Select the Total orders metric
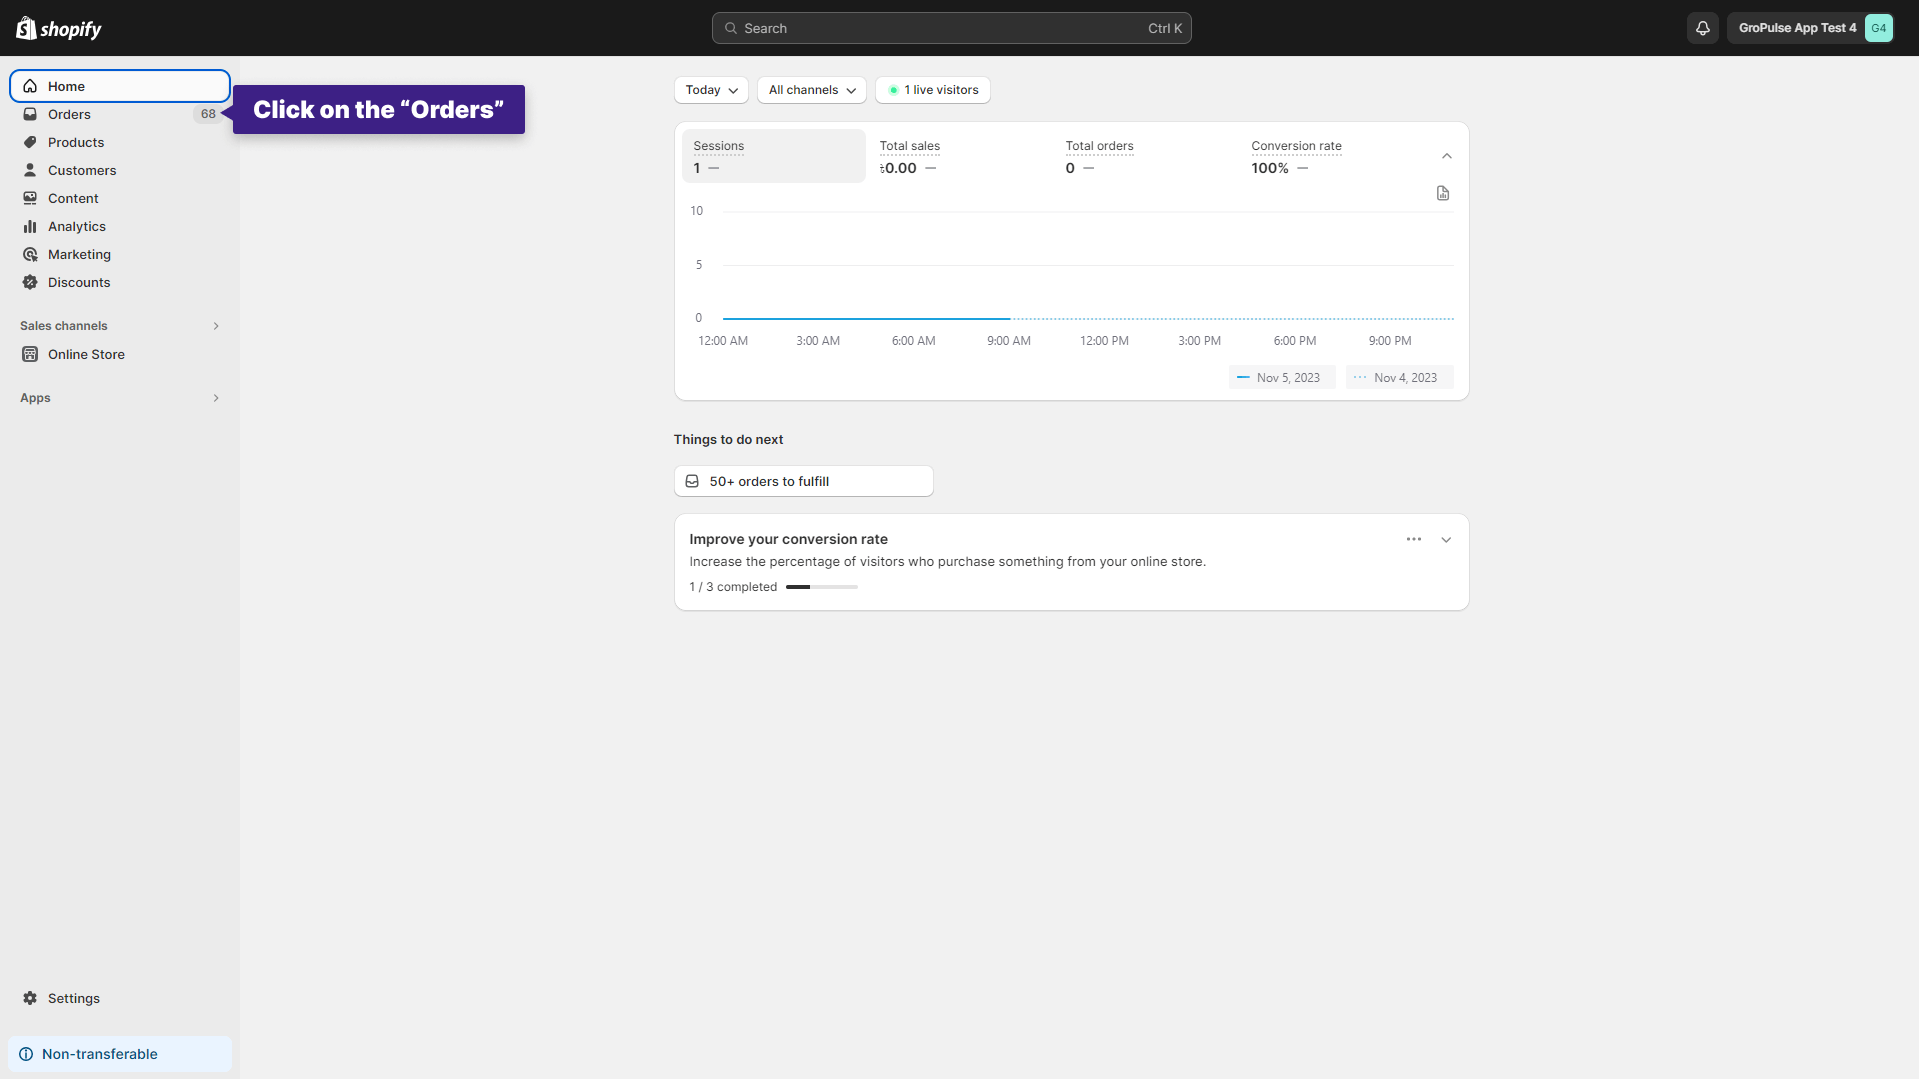 coord(1146,156)
